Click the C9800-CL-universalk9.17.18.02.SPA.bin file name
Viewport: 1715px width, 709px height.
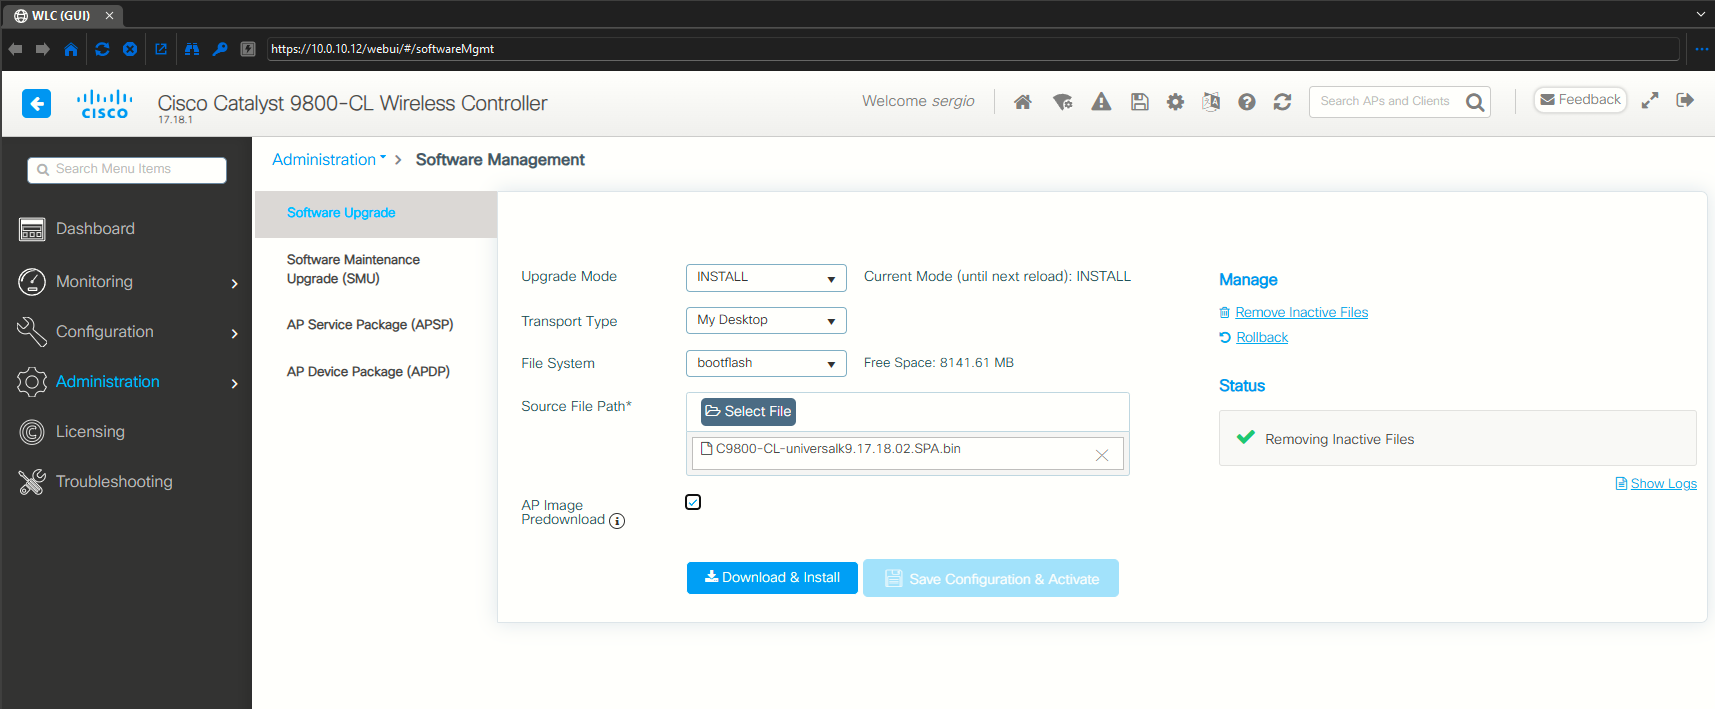[x=838, y=449]
